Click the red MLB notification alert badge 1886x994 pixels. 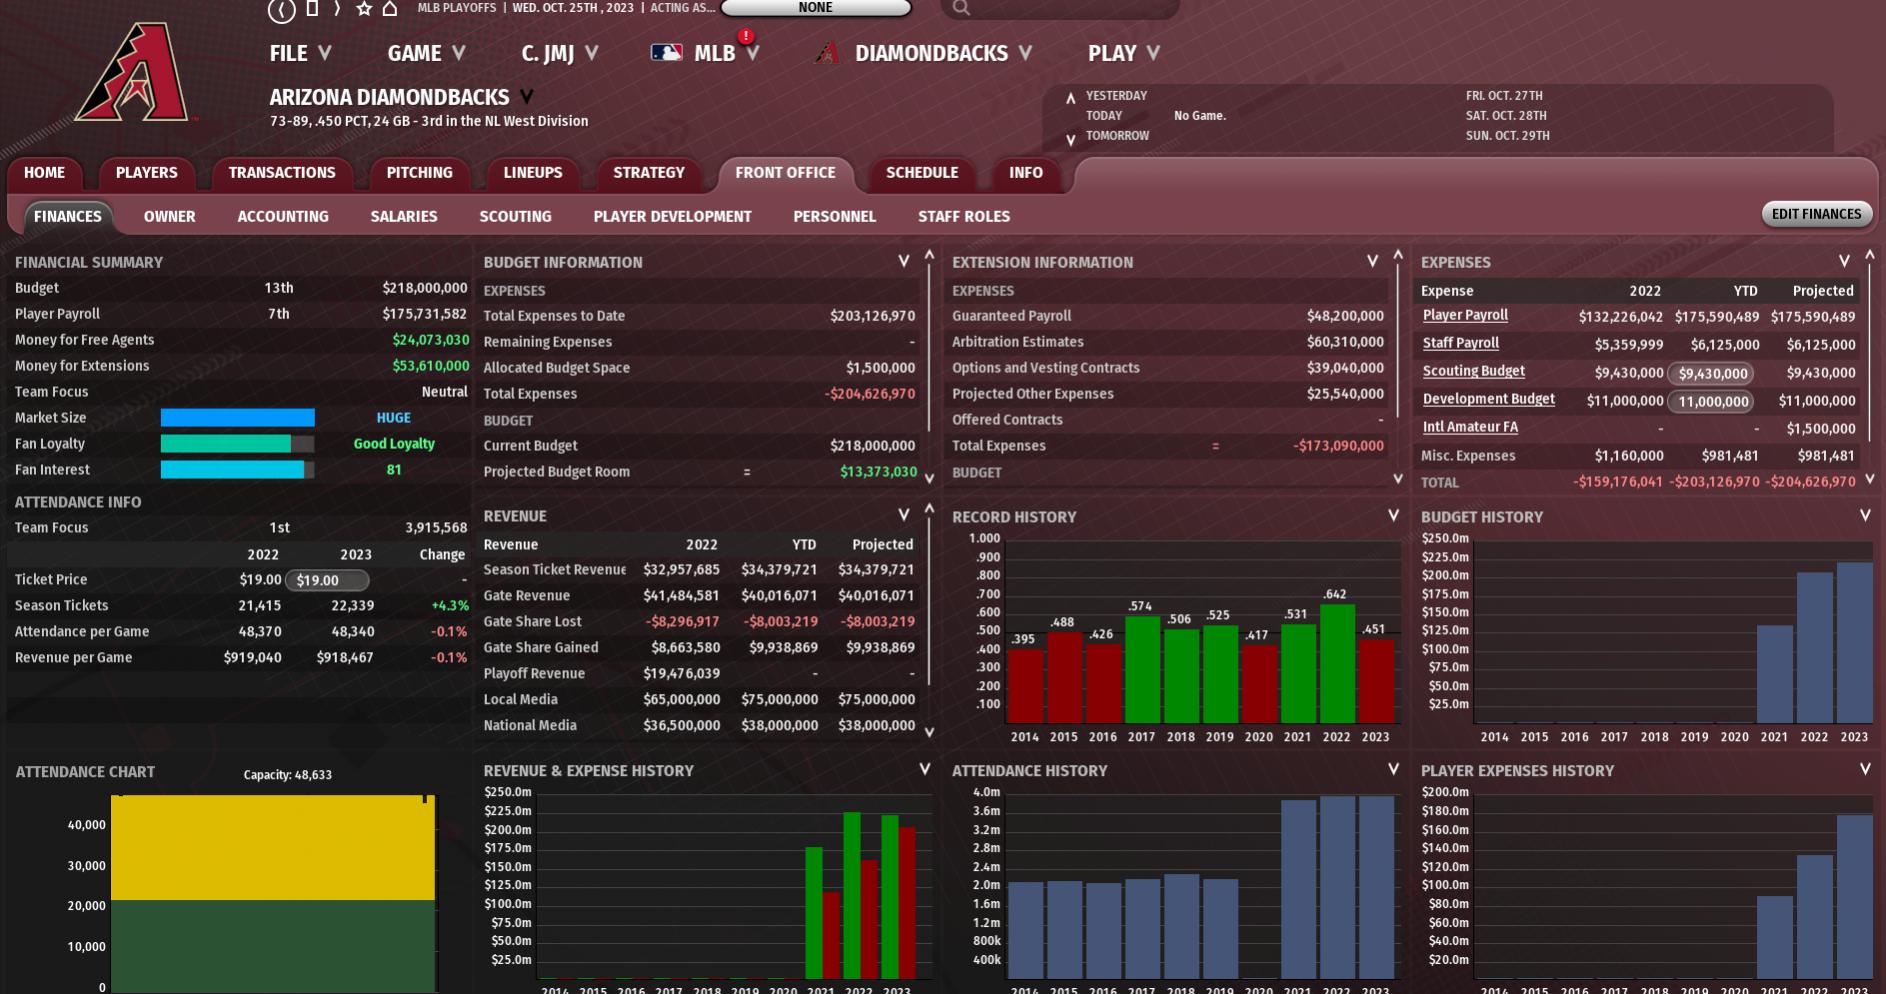[745, 36]
